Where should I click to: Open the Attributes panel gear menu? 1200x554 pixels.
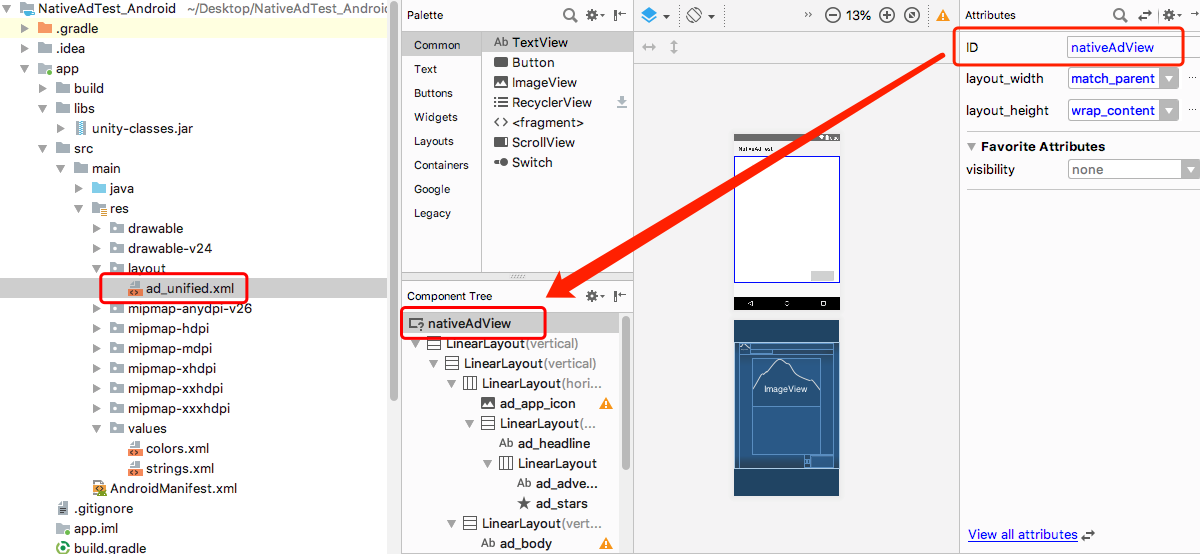point(1170,15)
